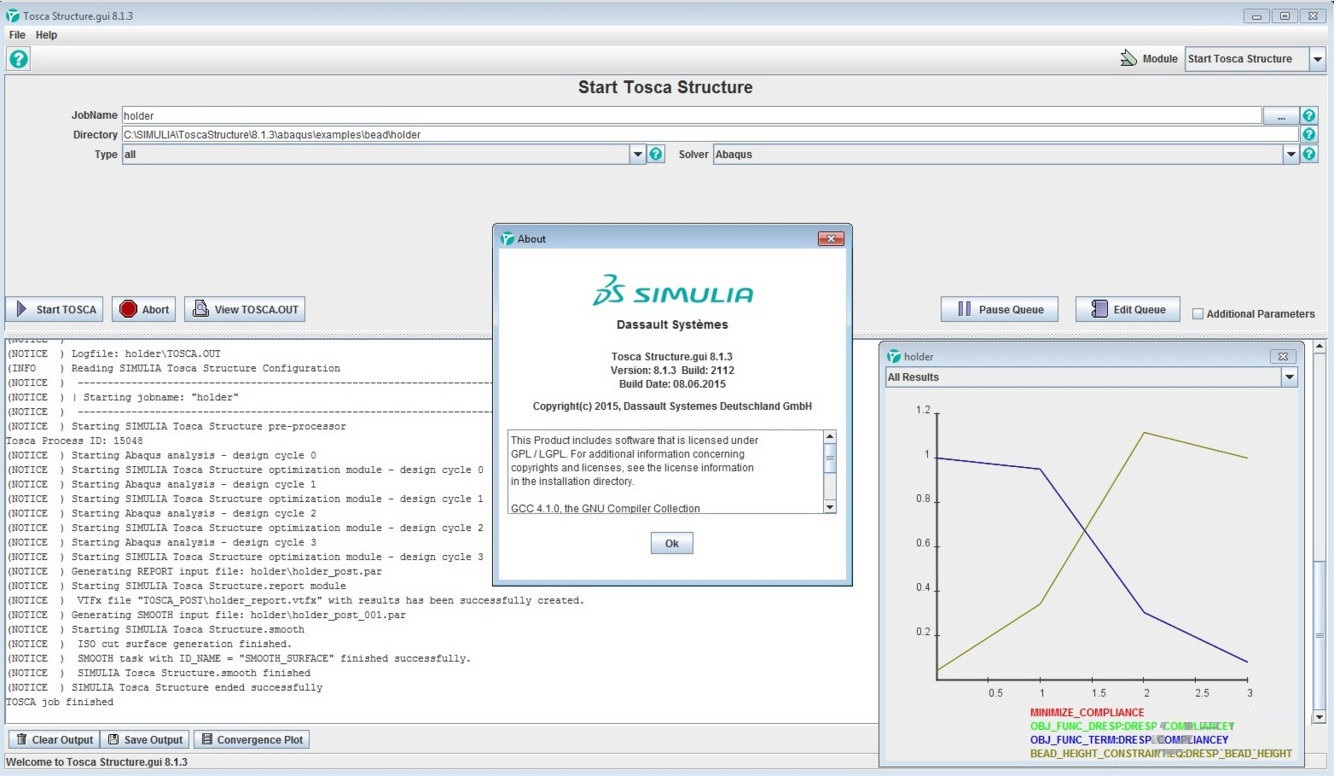Open the Help menu
Viewport: 1336px width, 776px height.
click(x=47, y=35)
